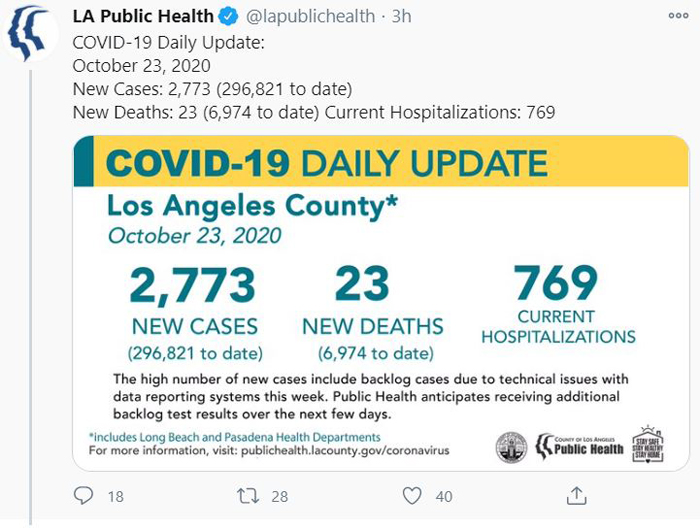Click the County of Los Angeles seal logo
Image resolution: width=700 pixels, height=530 pixels.
(512, 447)
